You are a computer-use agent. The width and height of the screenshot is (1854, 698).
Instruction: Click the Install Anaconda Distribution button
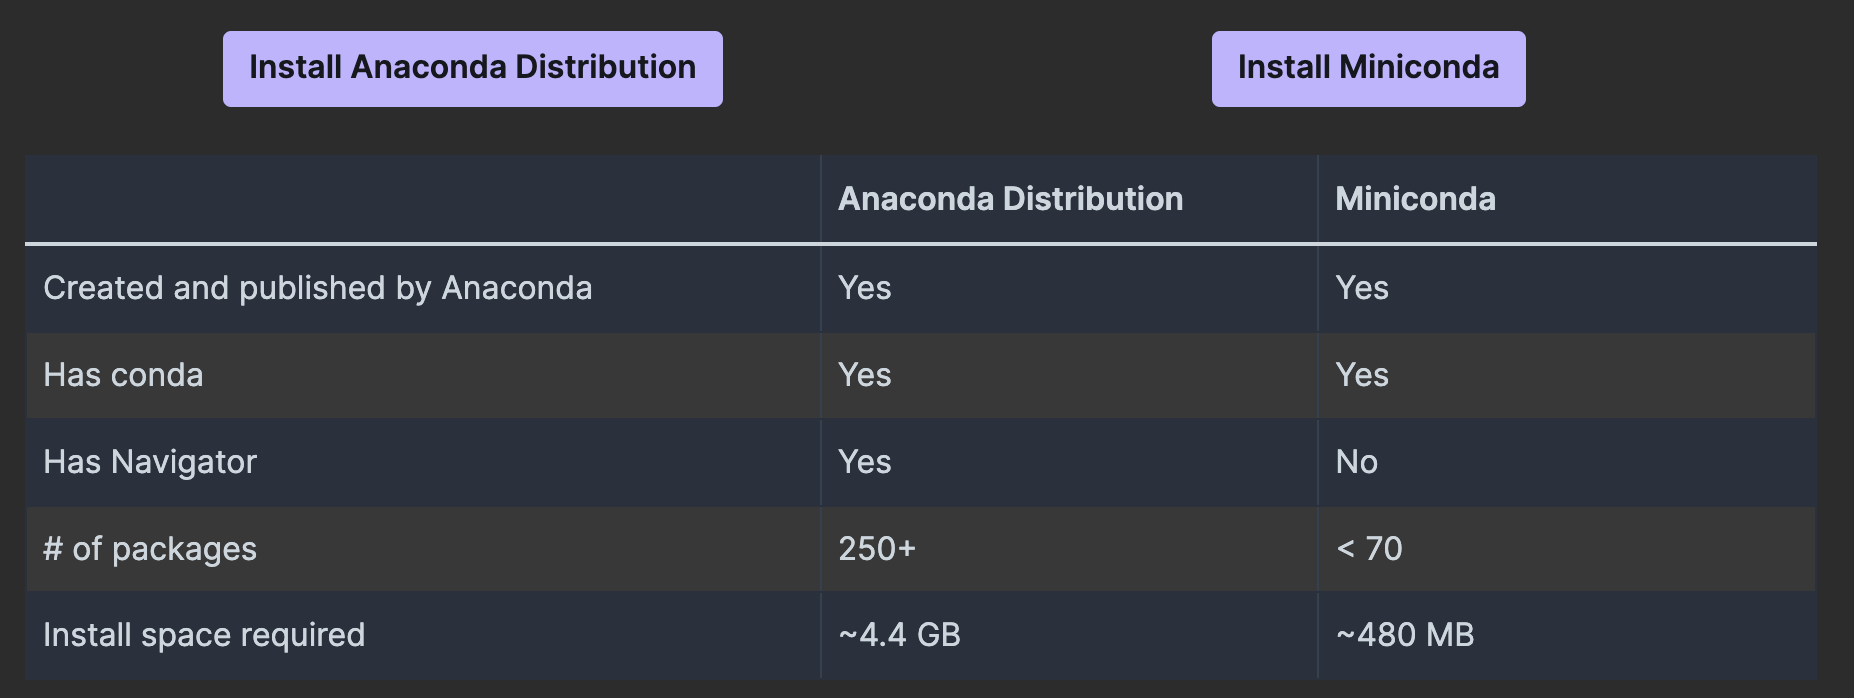click(x=472, y=68)
